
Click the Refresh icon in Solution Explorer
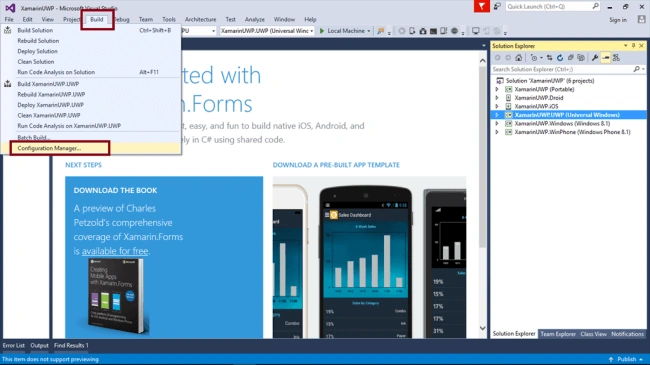pyautogui.click(x=560, y=58)
